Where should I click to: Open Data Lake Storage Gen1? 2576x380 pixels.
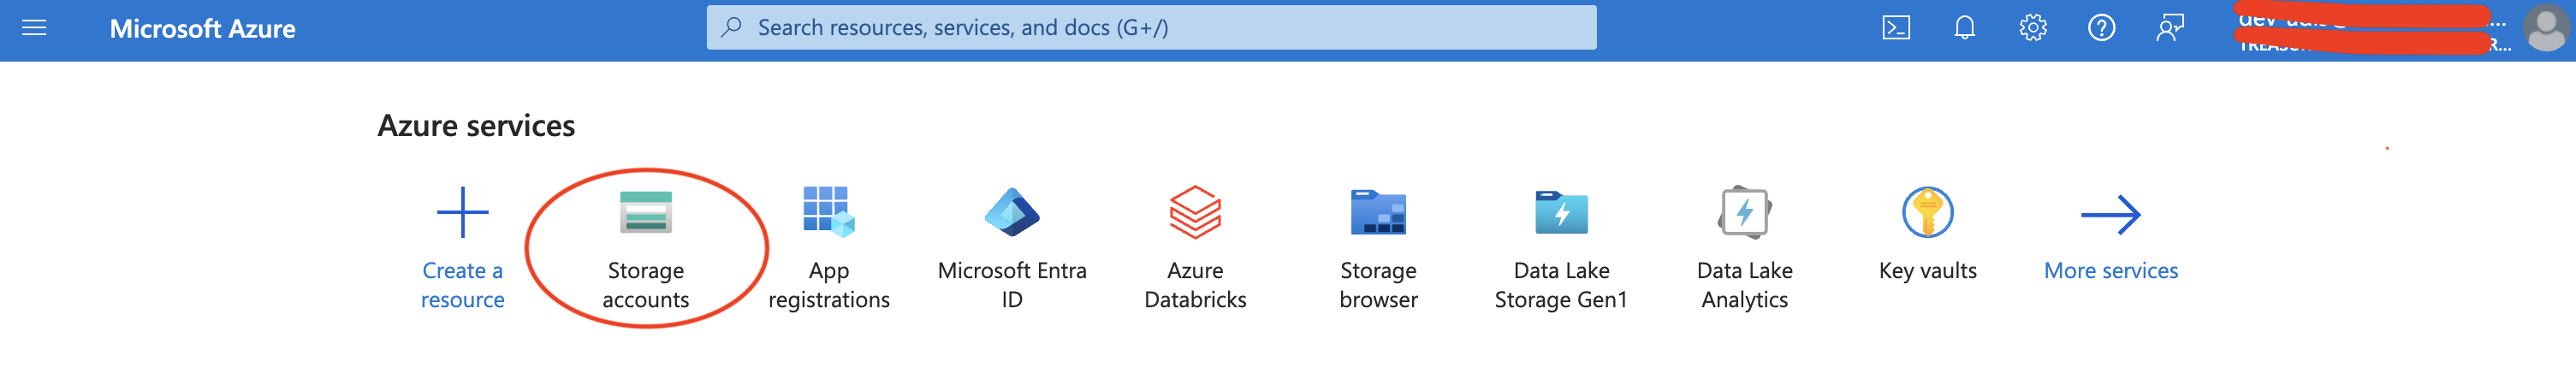point(1561,212)
